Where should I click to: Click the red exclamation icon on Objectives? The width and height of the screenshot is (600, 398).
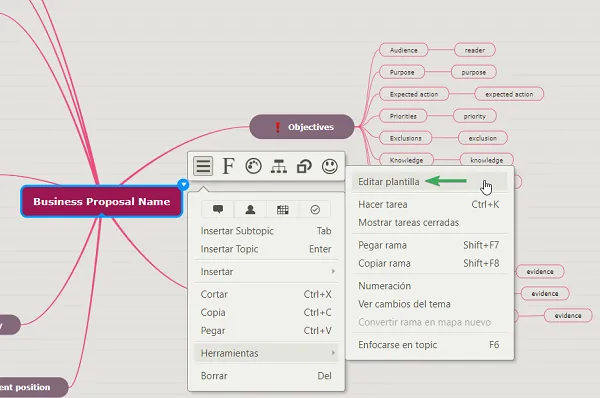[278, 127]
